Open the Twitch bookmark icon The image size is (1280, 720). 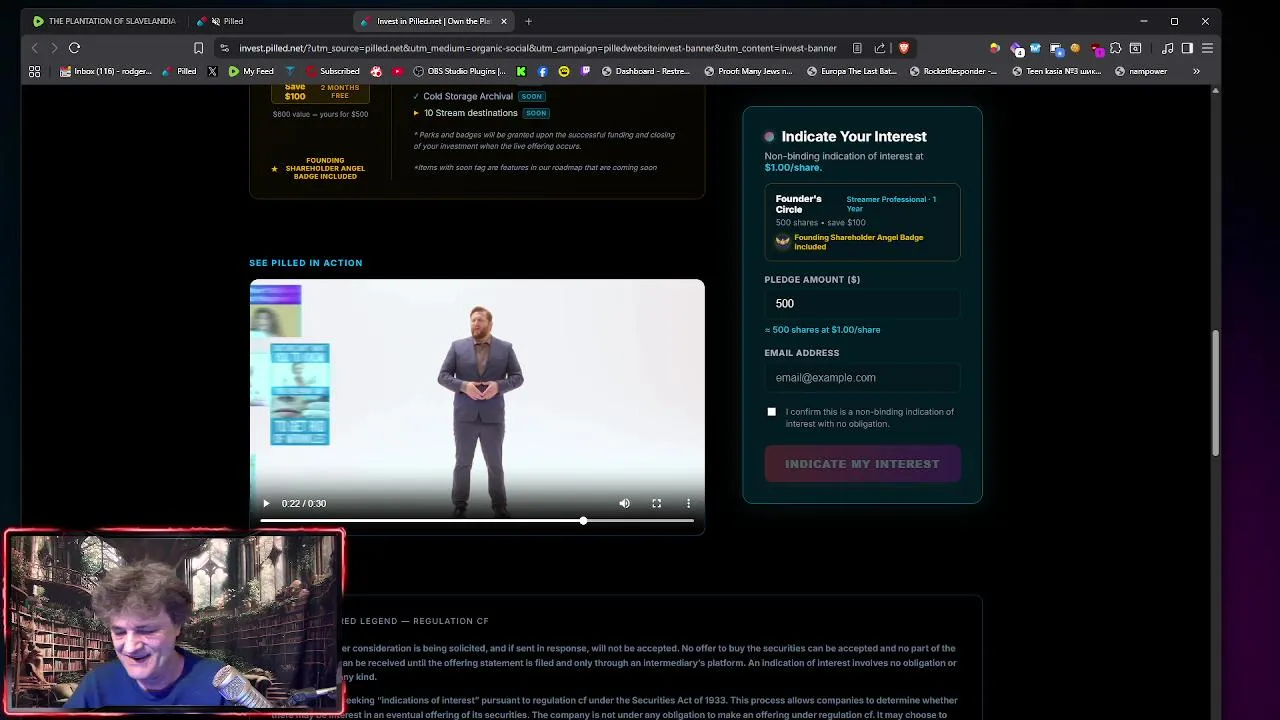pyautogui.click(x=585, y=71)
